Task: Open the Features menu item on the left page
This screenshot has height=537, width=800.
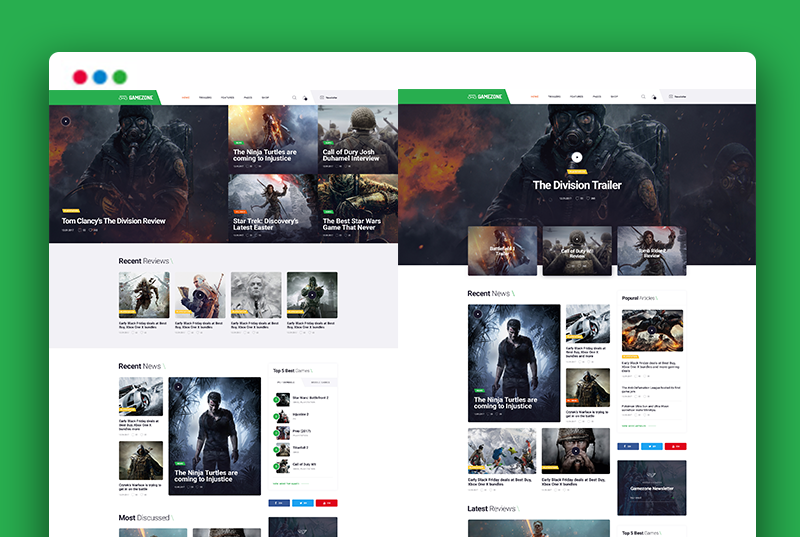Action: (228, 97)
